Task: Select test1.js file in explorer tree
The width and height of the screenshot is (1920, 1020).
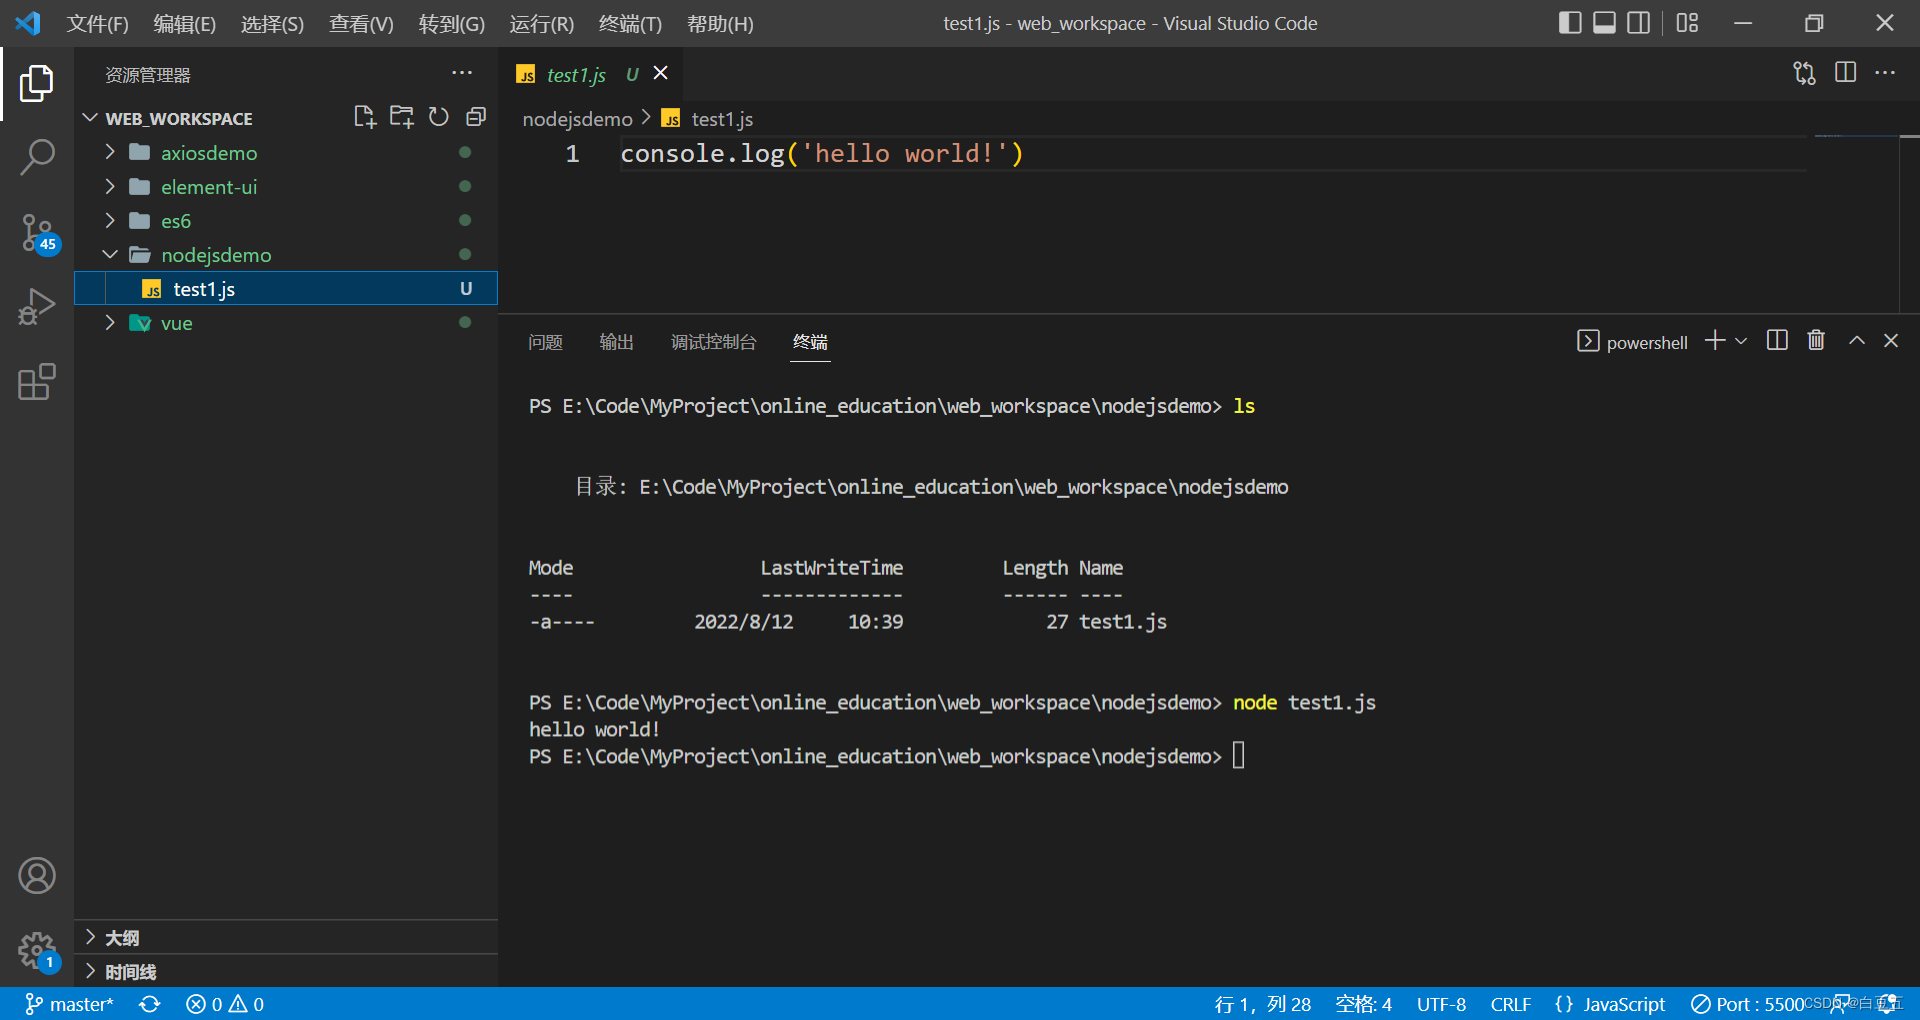Action: (x=286, y=288)
